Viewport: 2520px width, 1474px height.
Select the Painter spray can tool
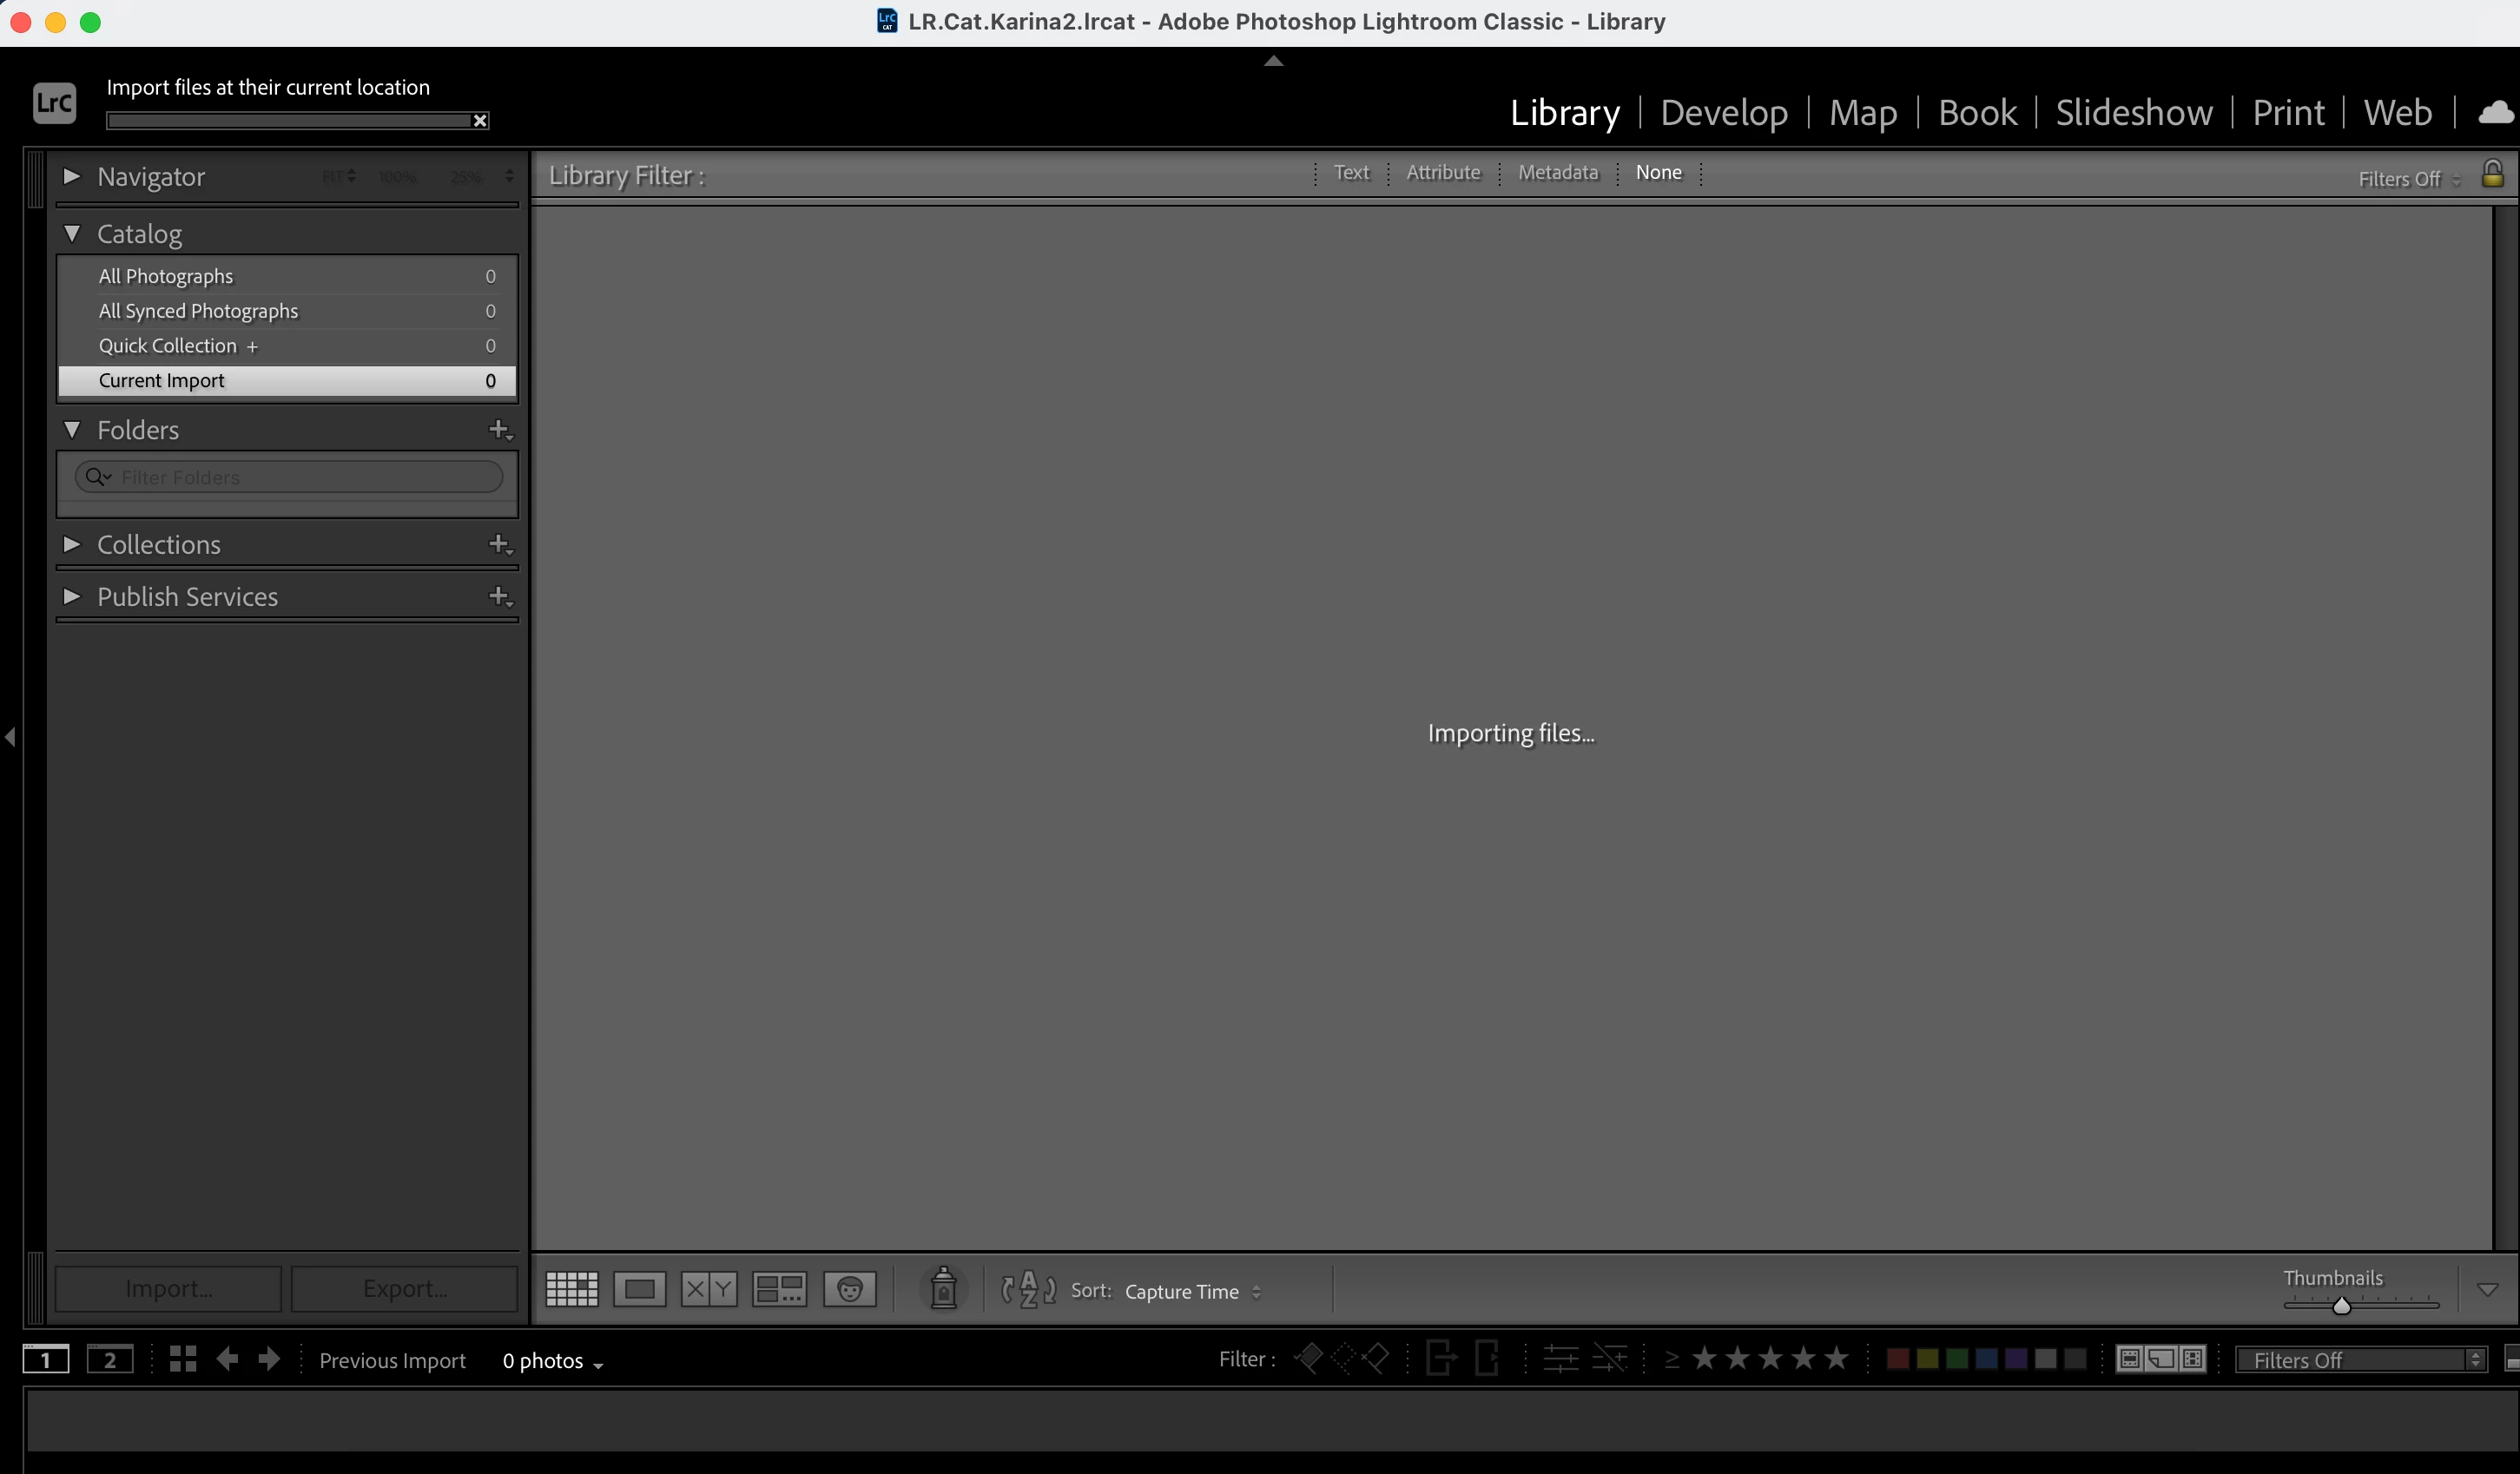[943, 1288]
